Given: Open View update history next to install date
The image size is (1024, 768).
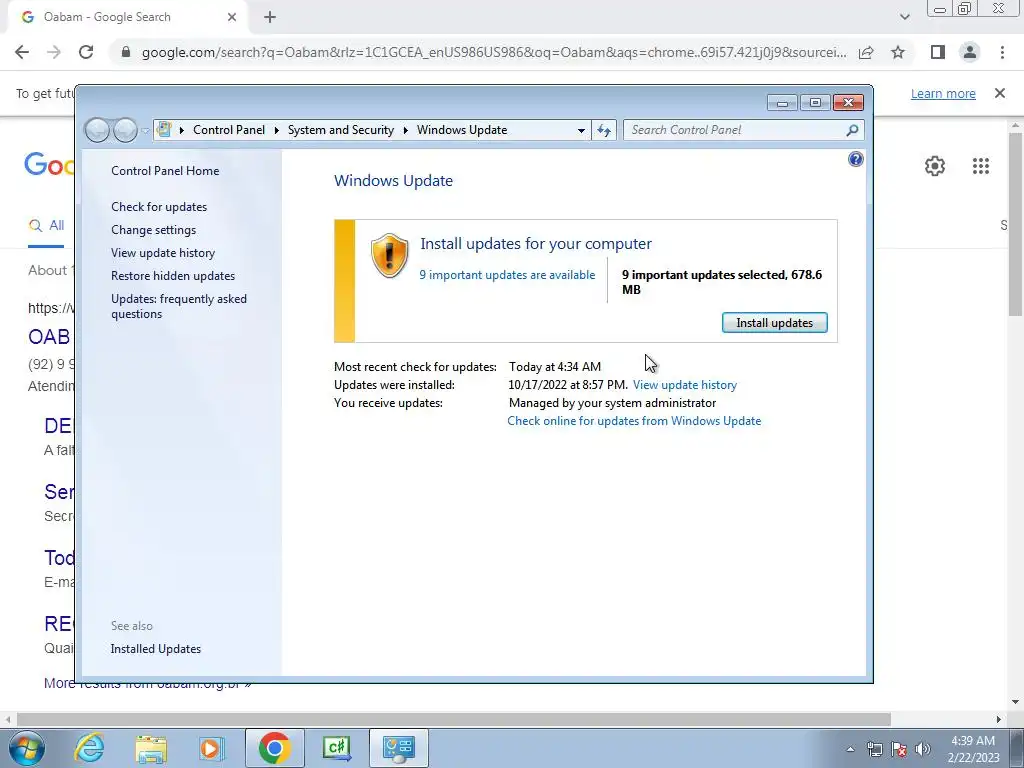Looking at the screenshot, I should 684,385.
